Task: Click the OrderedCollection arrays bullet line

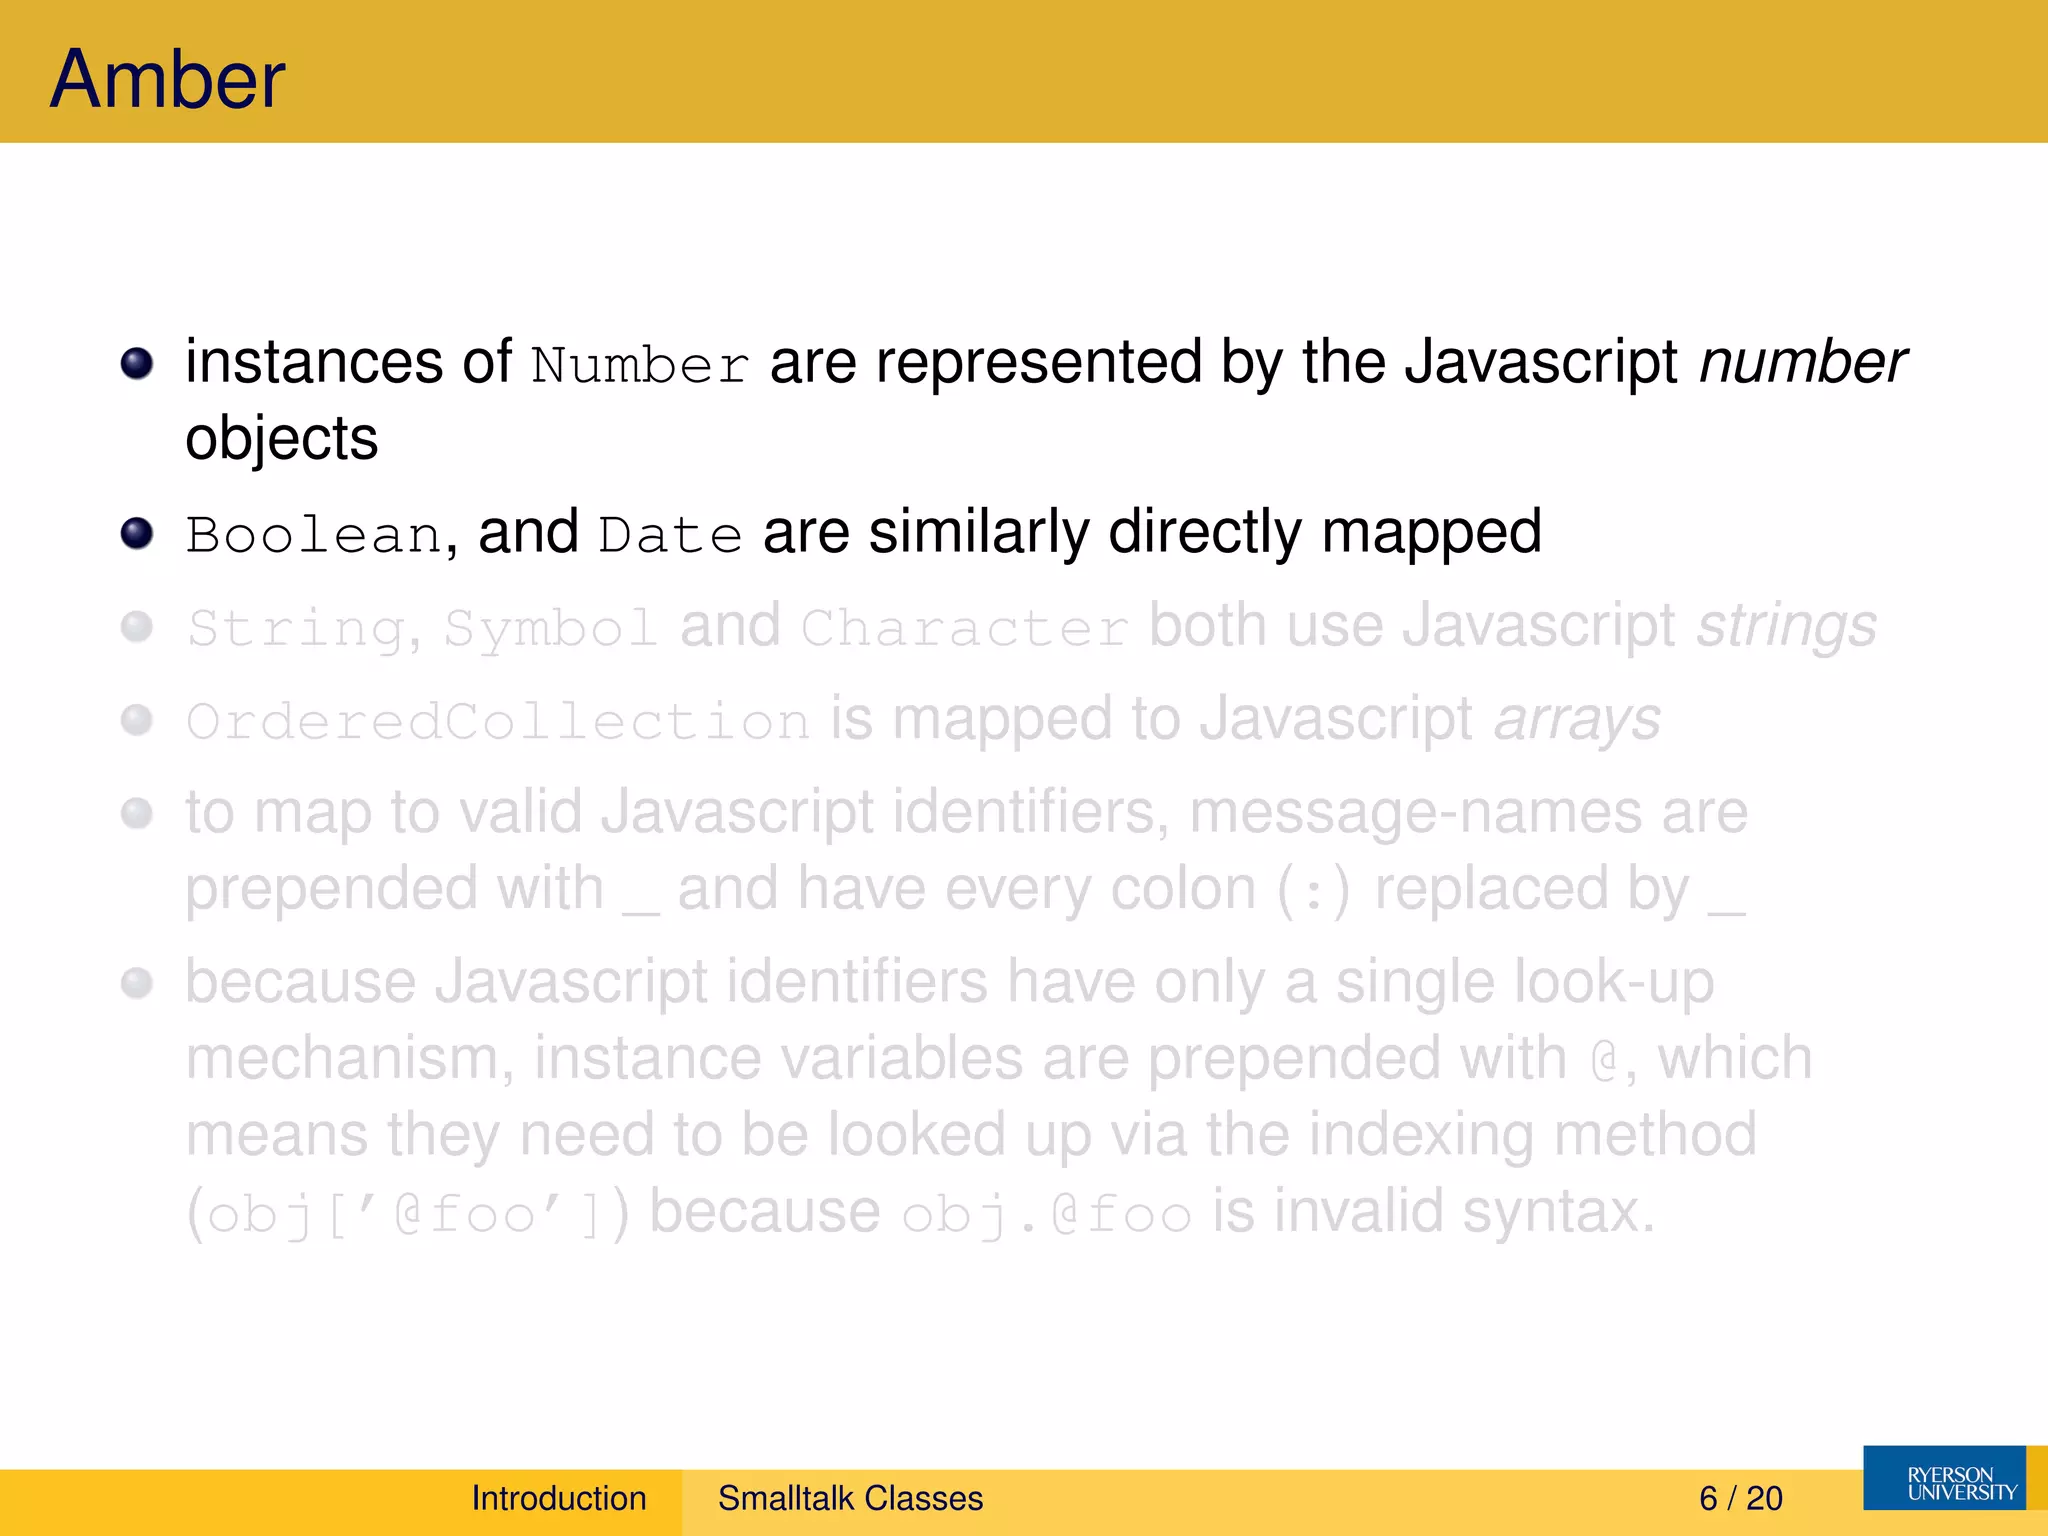Action: coord(923,720)
